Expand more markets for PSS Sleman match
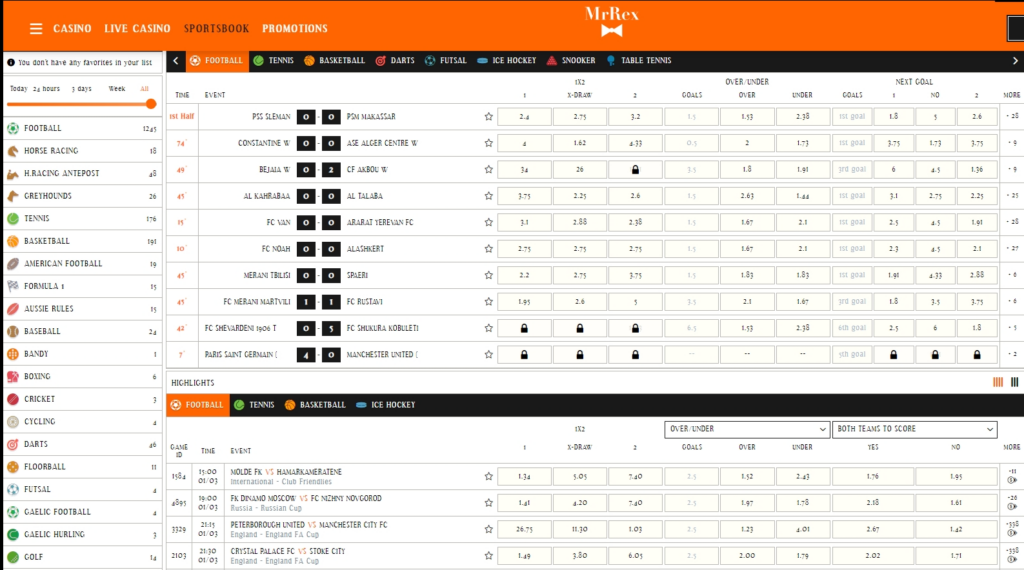This screenshot has height=570, width=1024. (1012, 116)
